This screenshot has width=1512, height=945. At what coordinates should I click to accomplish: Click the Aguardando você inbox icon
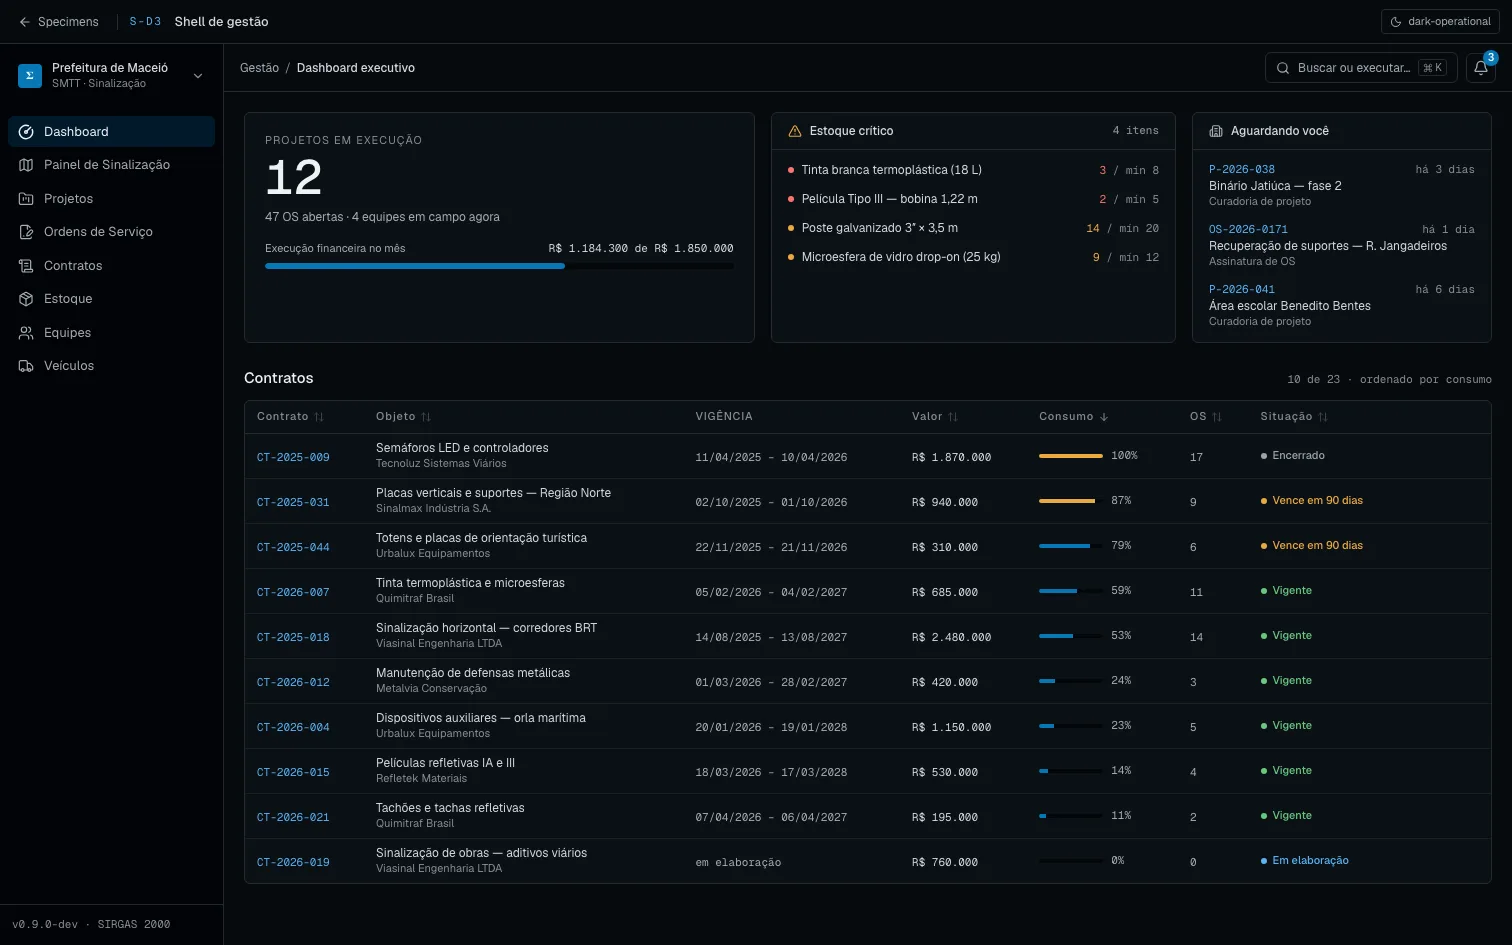point(1216,131)
